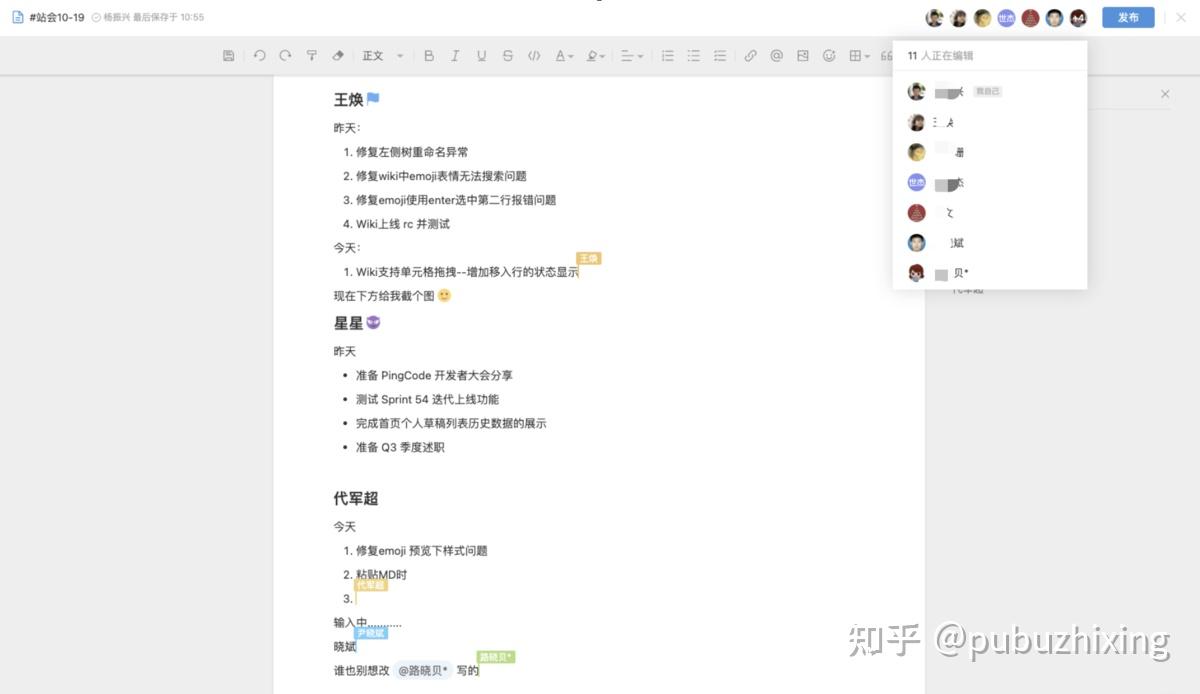The width and height of the screenshot is (1200, 694).
Task: Click the 星星 heading
Action: (348, 323)
